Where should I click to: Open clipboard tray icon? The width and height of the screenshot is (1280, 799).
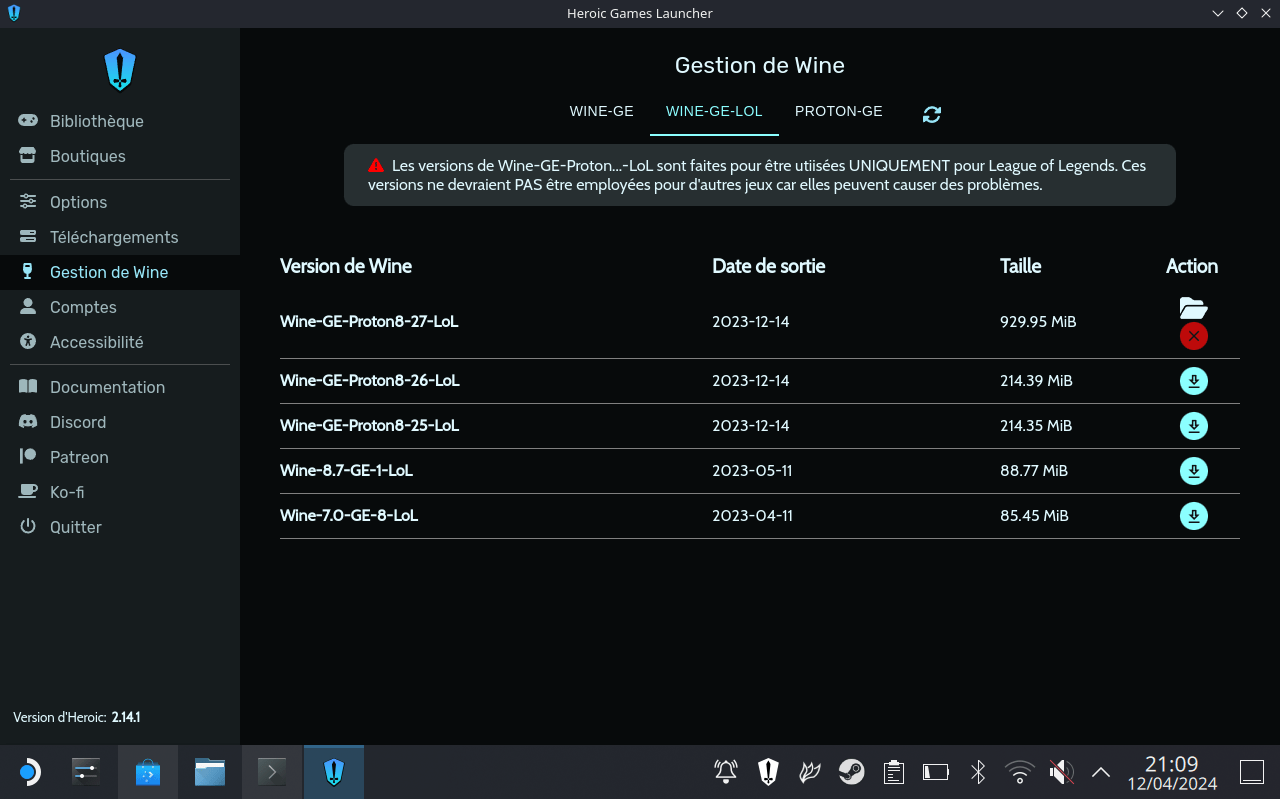click(894, 772)
